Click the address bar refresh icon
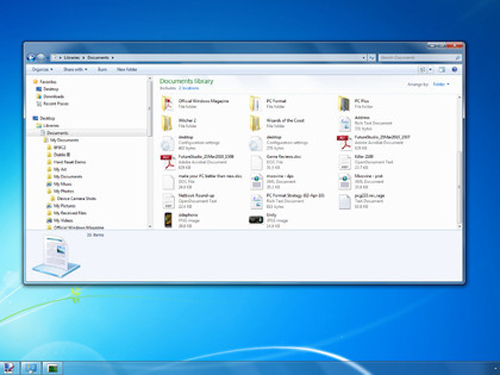The image size is (500, 375). [x=372, y=58]
